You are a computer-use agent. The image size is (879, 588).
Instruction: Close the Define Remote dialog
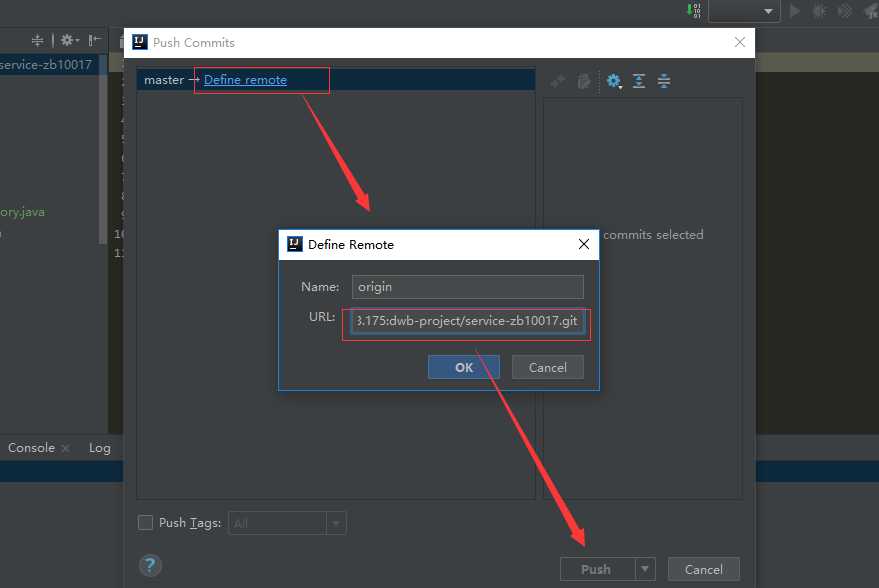click(584, 244)
